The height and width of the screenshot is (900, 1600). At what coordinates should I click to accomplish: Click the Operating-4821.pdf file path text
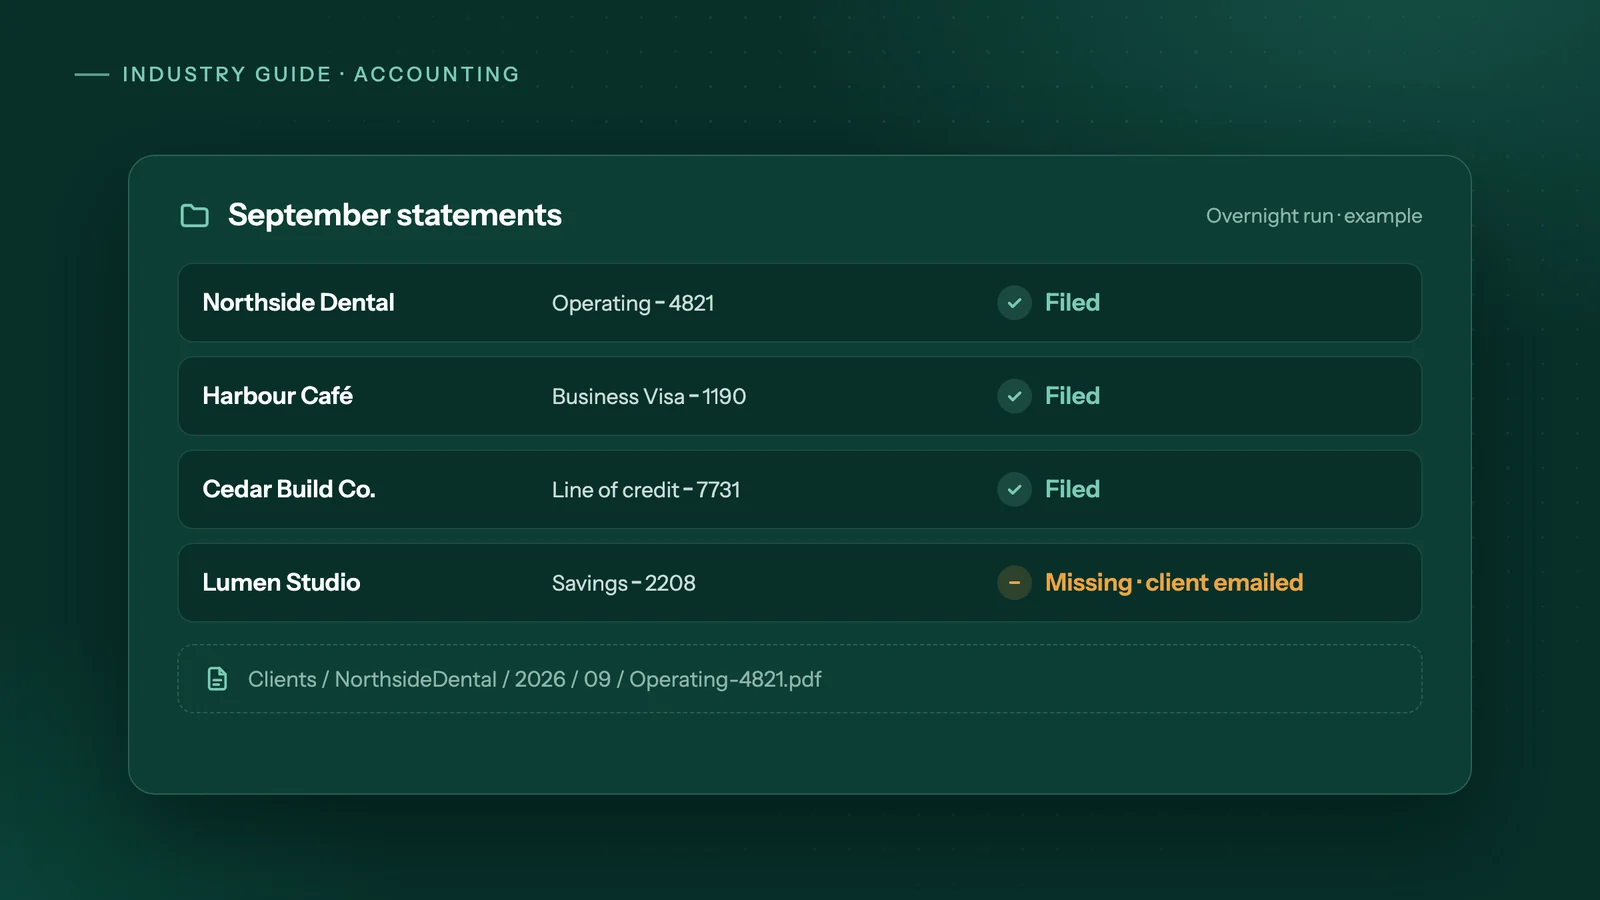tap(535, 679)
